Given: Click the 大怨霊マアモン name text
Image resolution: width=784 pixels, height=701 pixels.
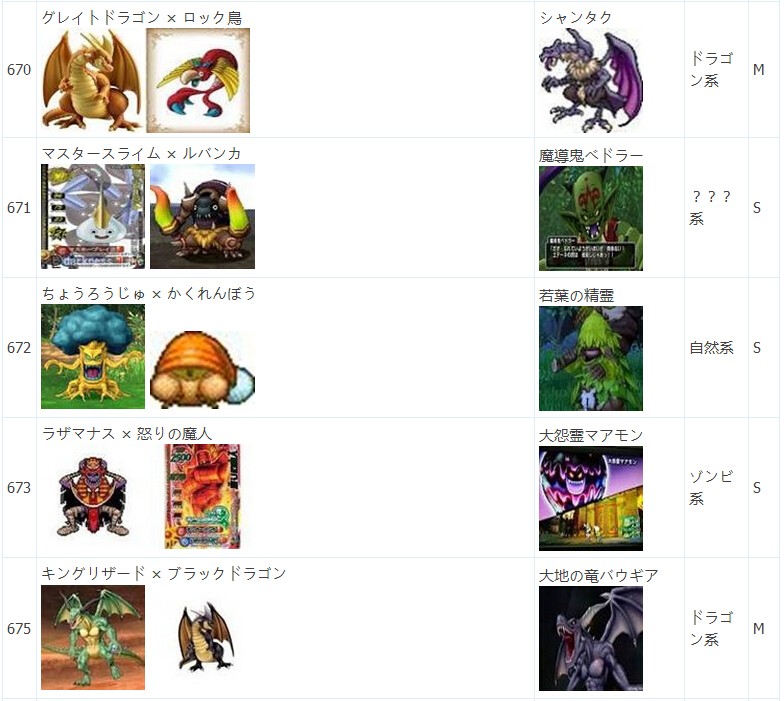Looking at the screenshot, I should pos(591,436).
